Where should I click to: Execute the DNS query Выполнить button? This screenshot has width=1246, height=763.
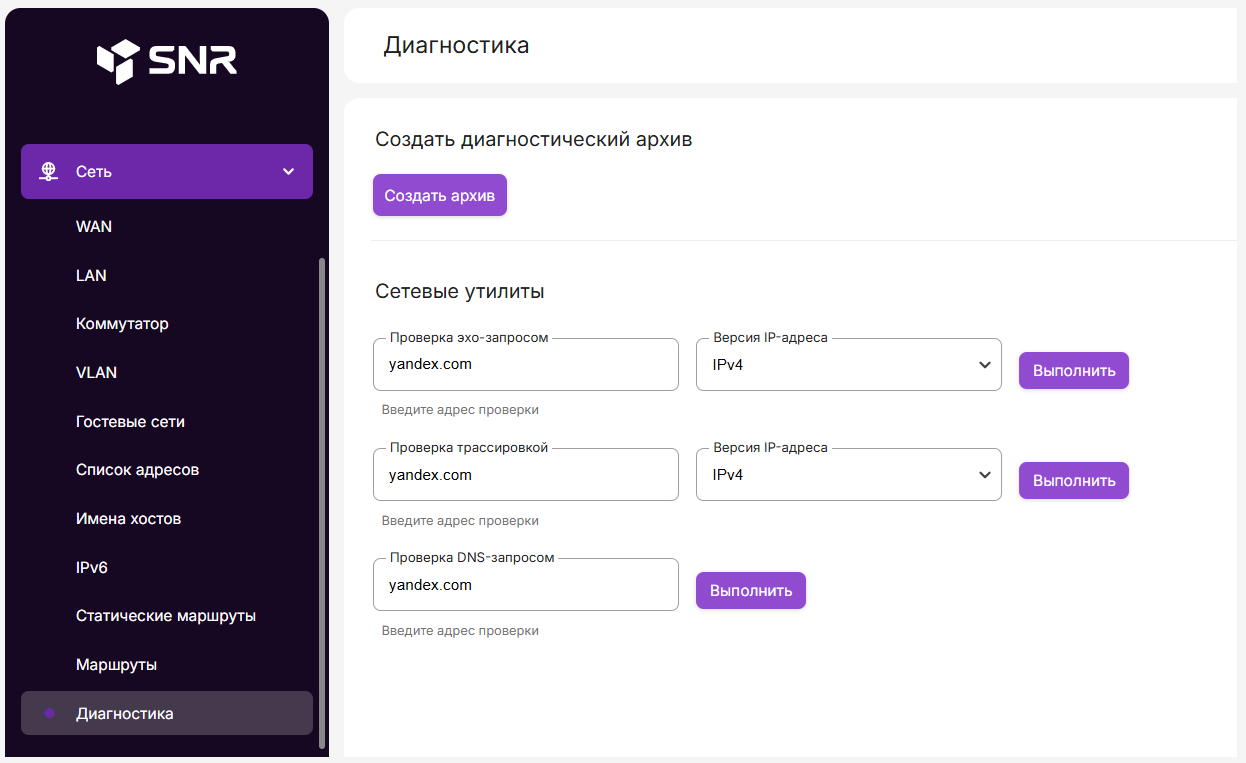[750, 590]
